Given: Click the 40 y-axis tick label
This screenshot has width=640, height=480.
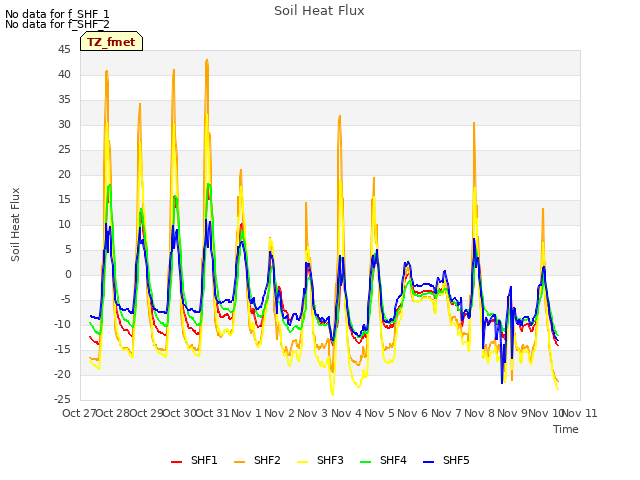Looking at the screenshot, I should point(64,75).
